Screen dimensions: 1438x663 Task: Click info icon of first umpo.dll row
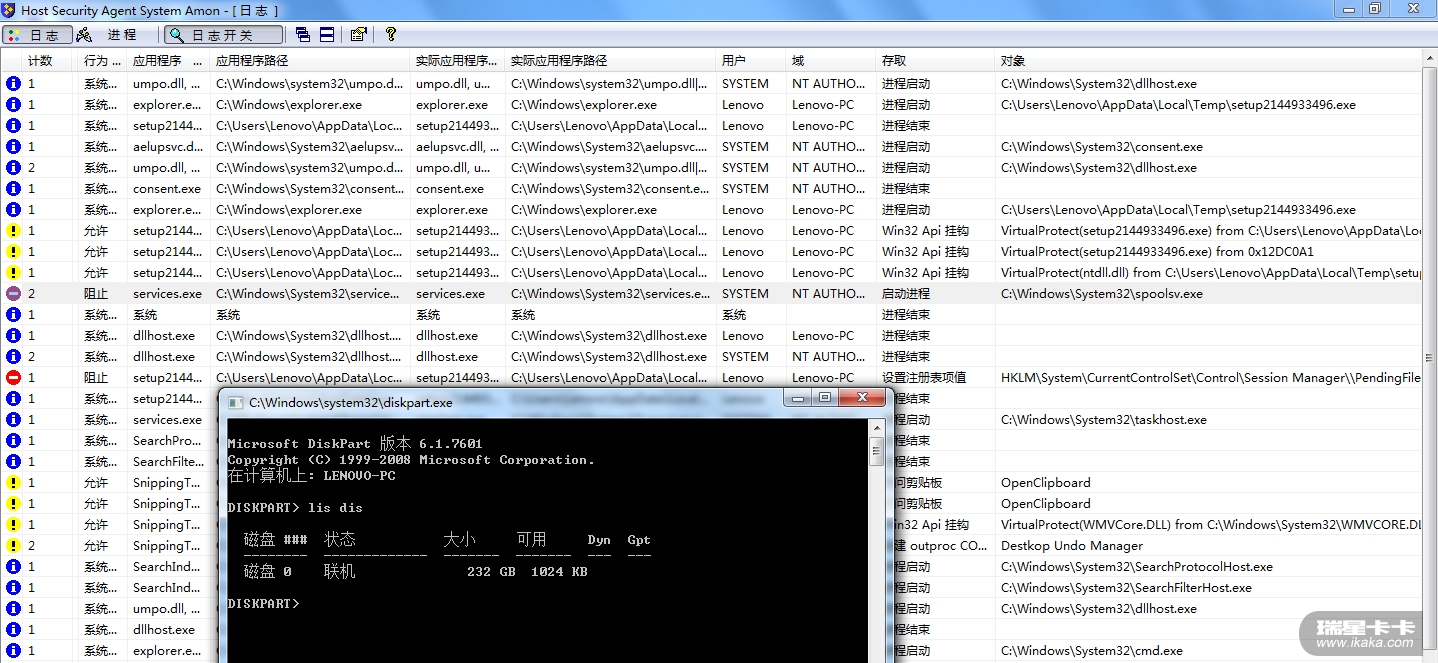point(12,84)
